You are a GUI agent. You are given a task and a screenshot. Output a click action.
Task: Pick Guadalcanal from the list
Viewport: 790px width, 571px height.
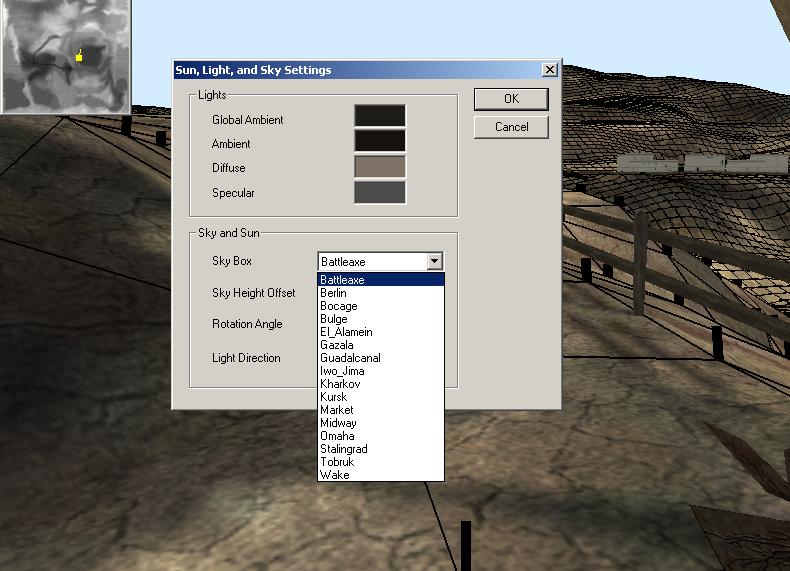[381, 358]
